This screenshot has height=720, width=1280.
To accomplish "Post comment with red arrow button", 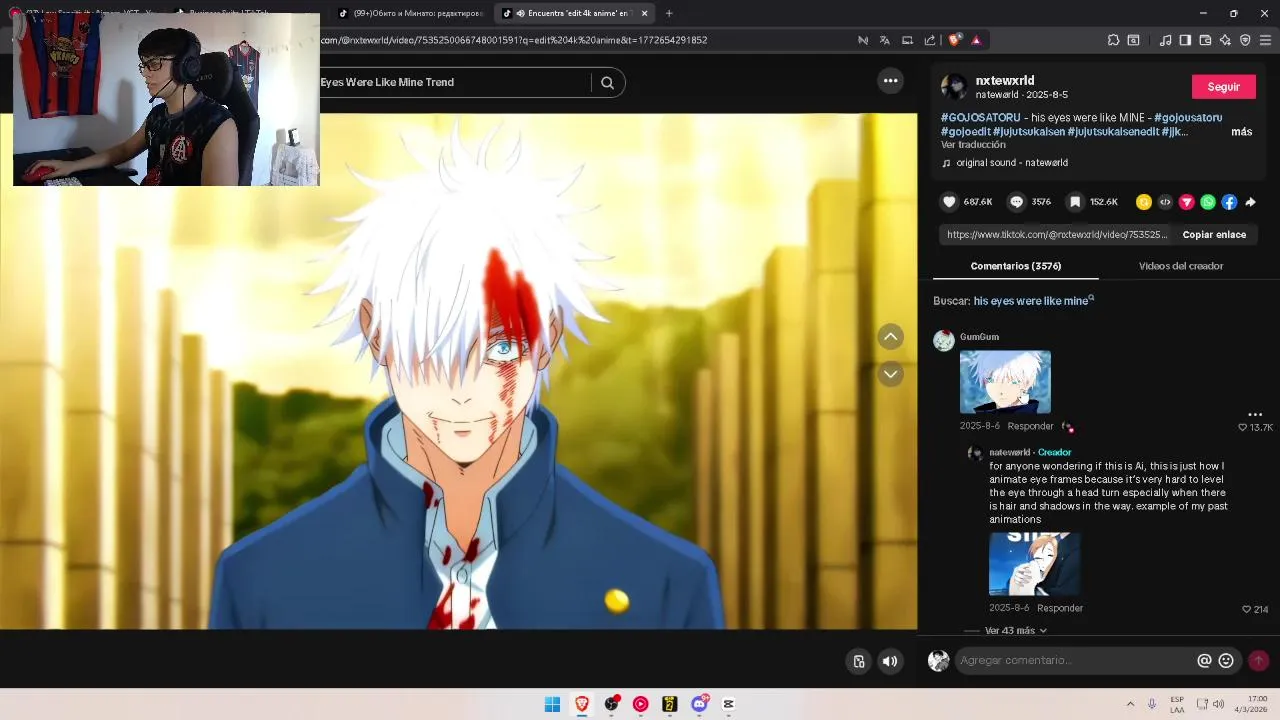I will pyautogui.click(x=1258, y=661).
